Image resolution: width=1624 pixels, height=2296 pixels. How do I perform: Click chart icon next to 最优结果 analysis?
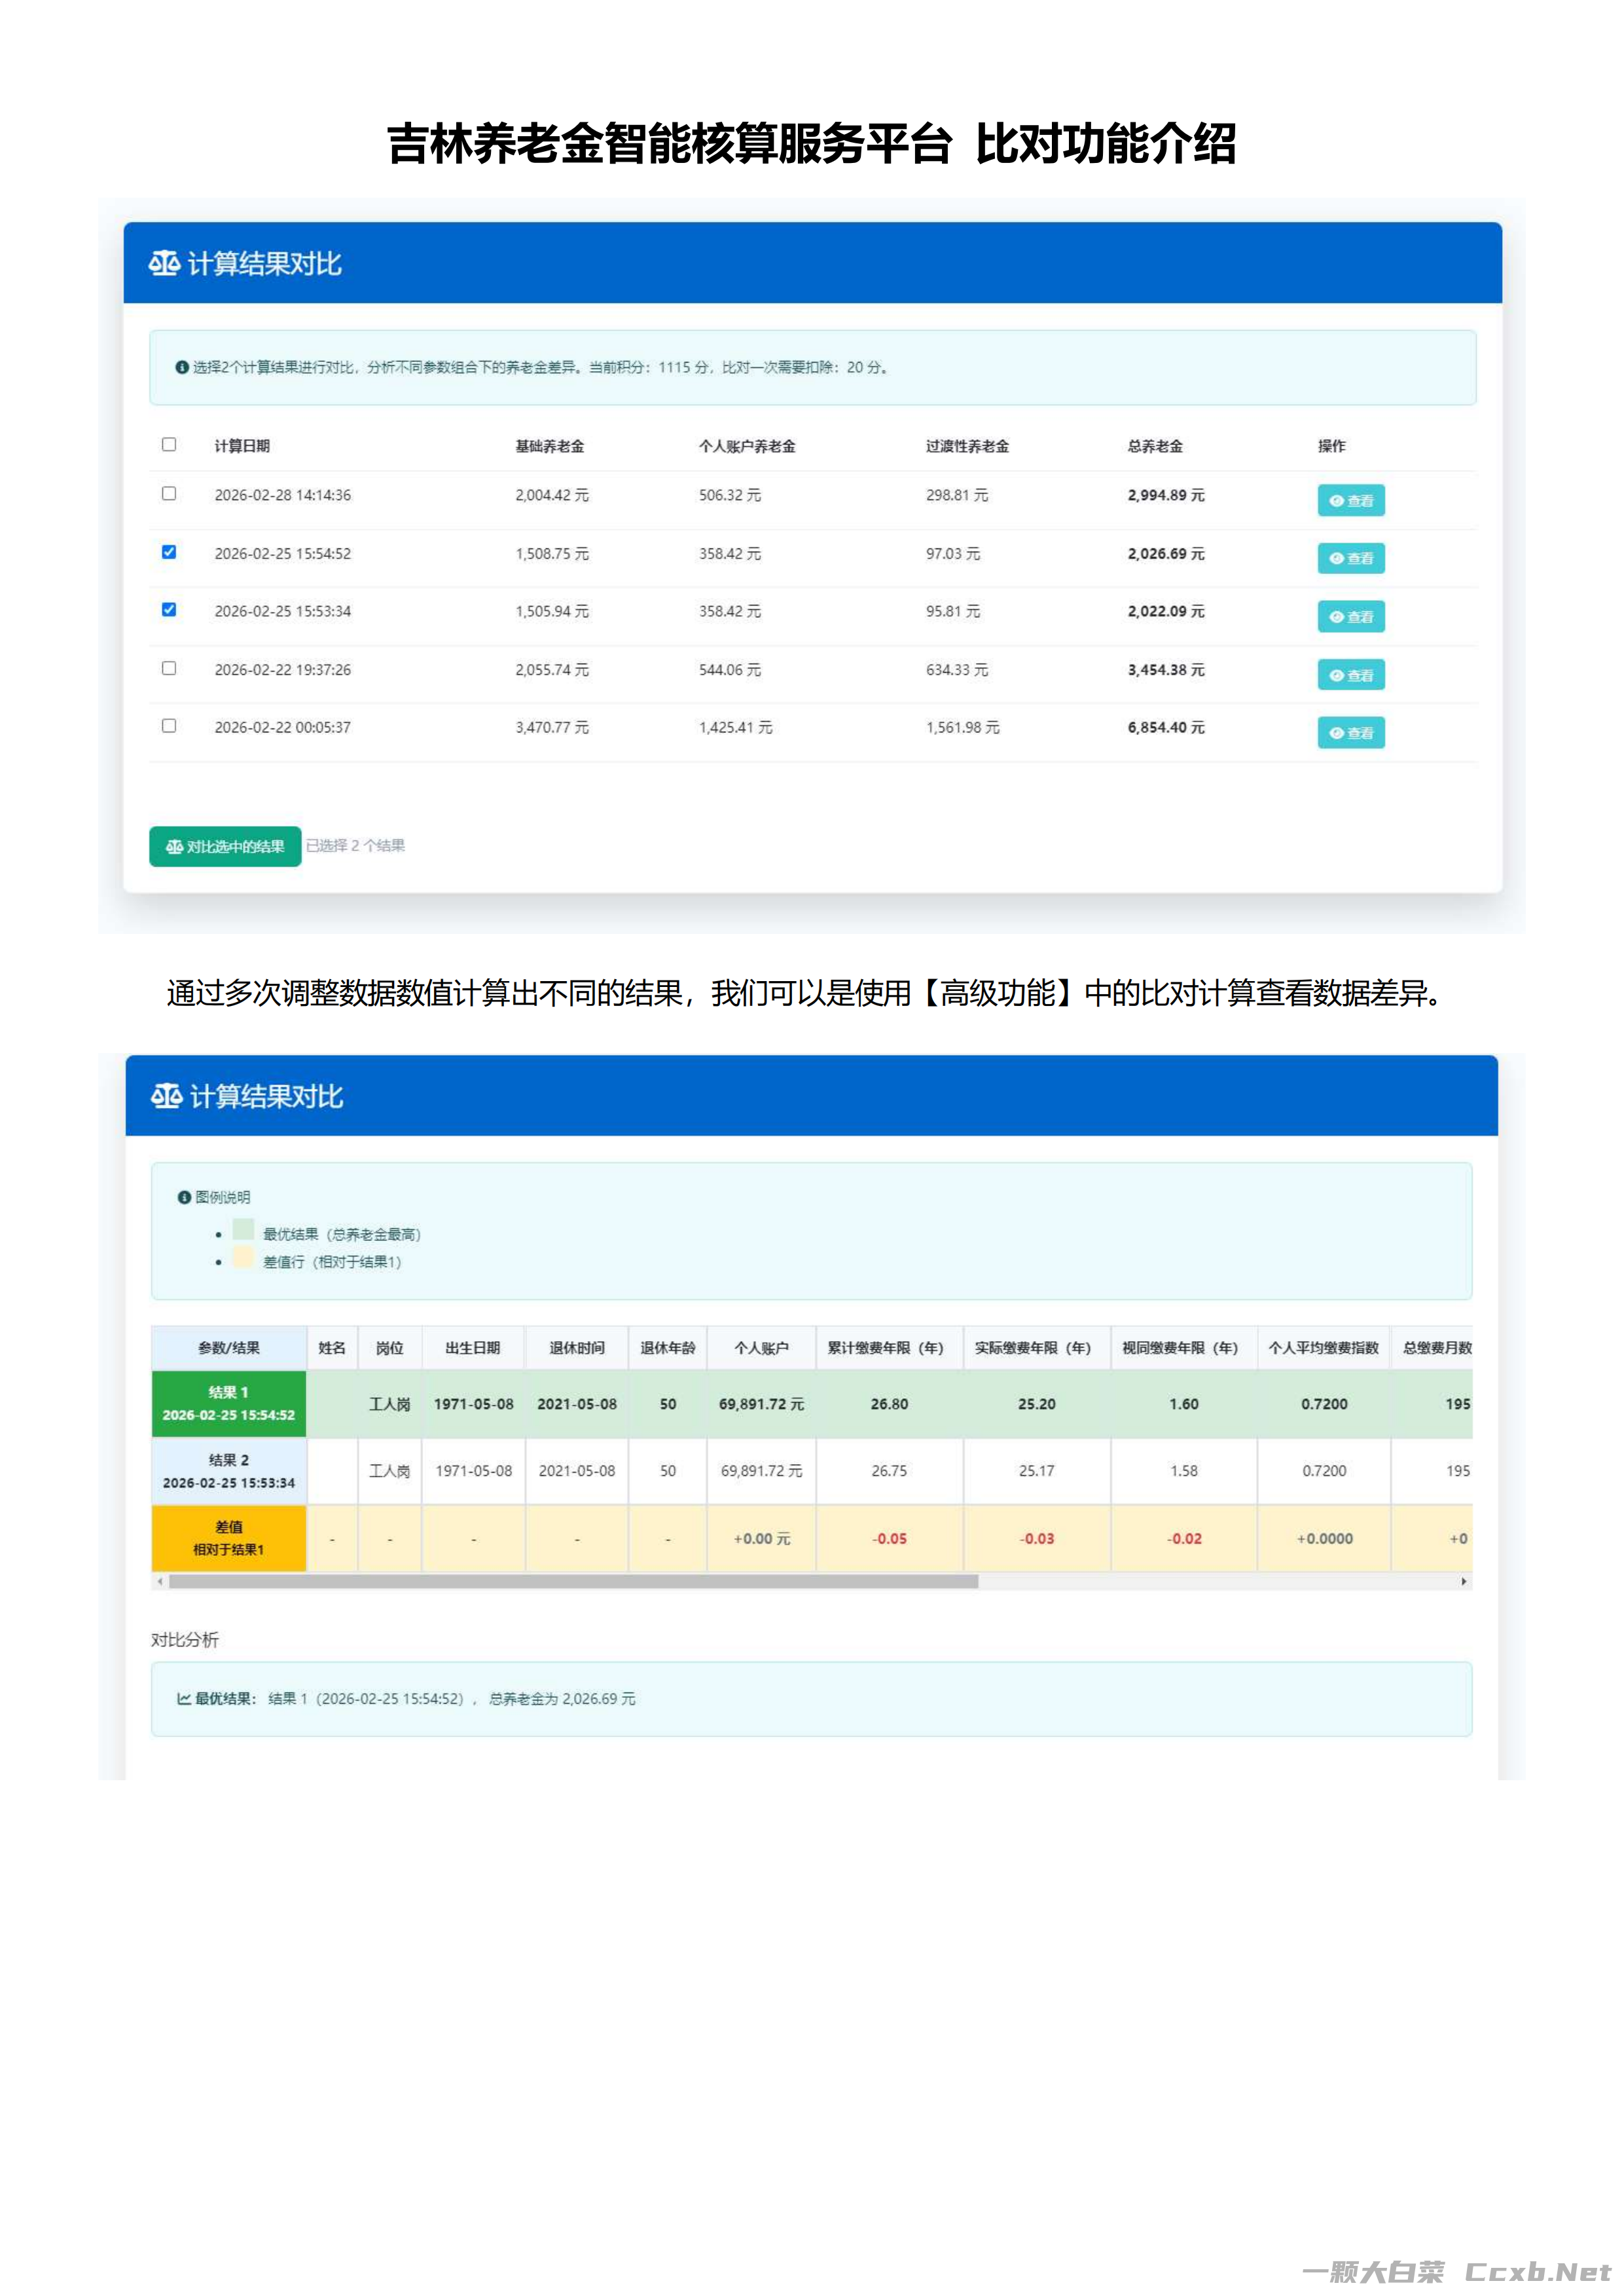(184, 1698)
